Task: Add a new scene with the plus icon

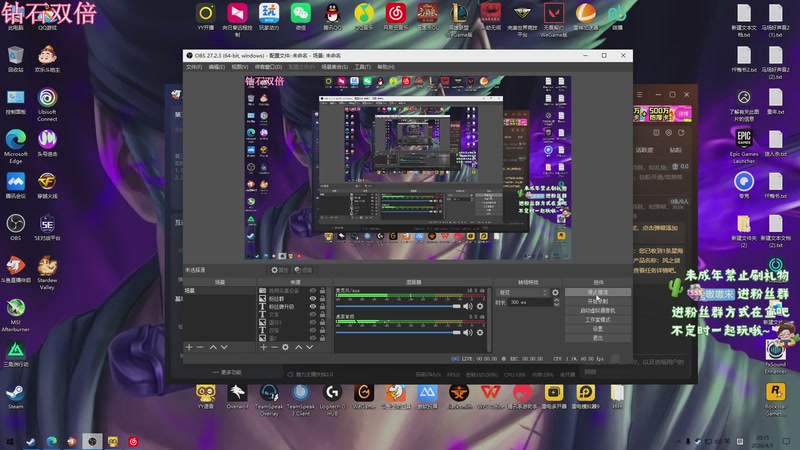Action: point(189,347)
